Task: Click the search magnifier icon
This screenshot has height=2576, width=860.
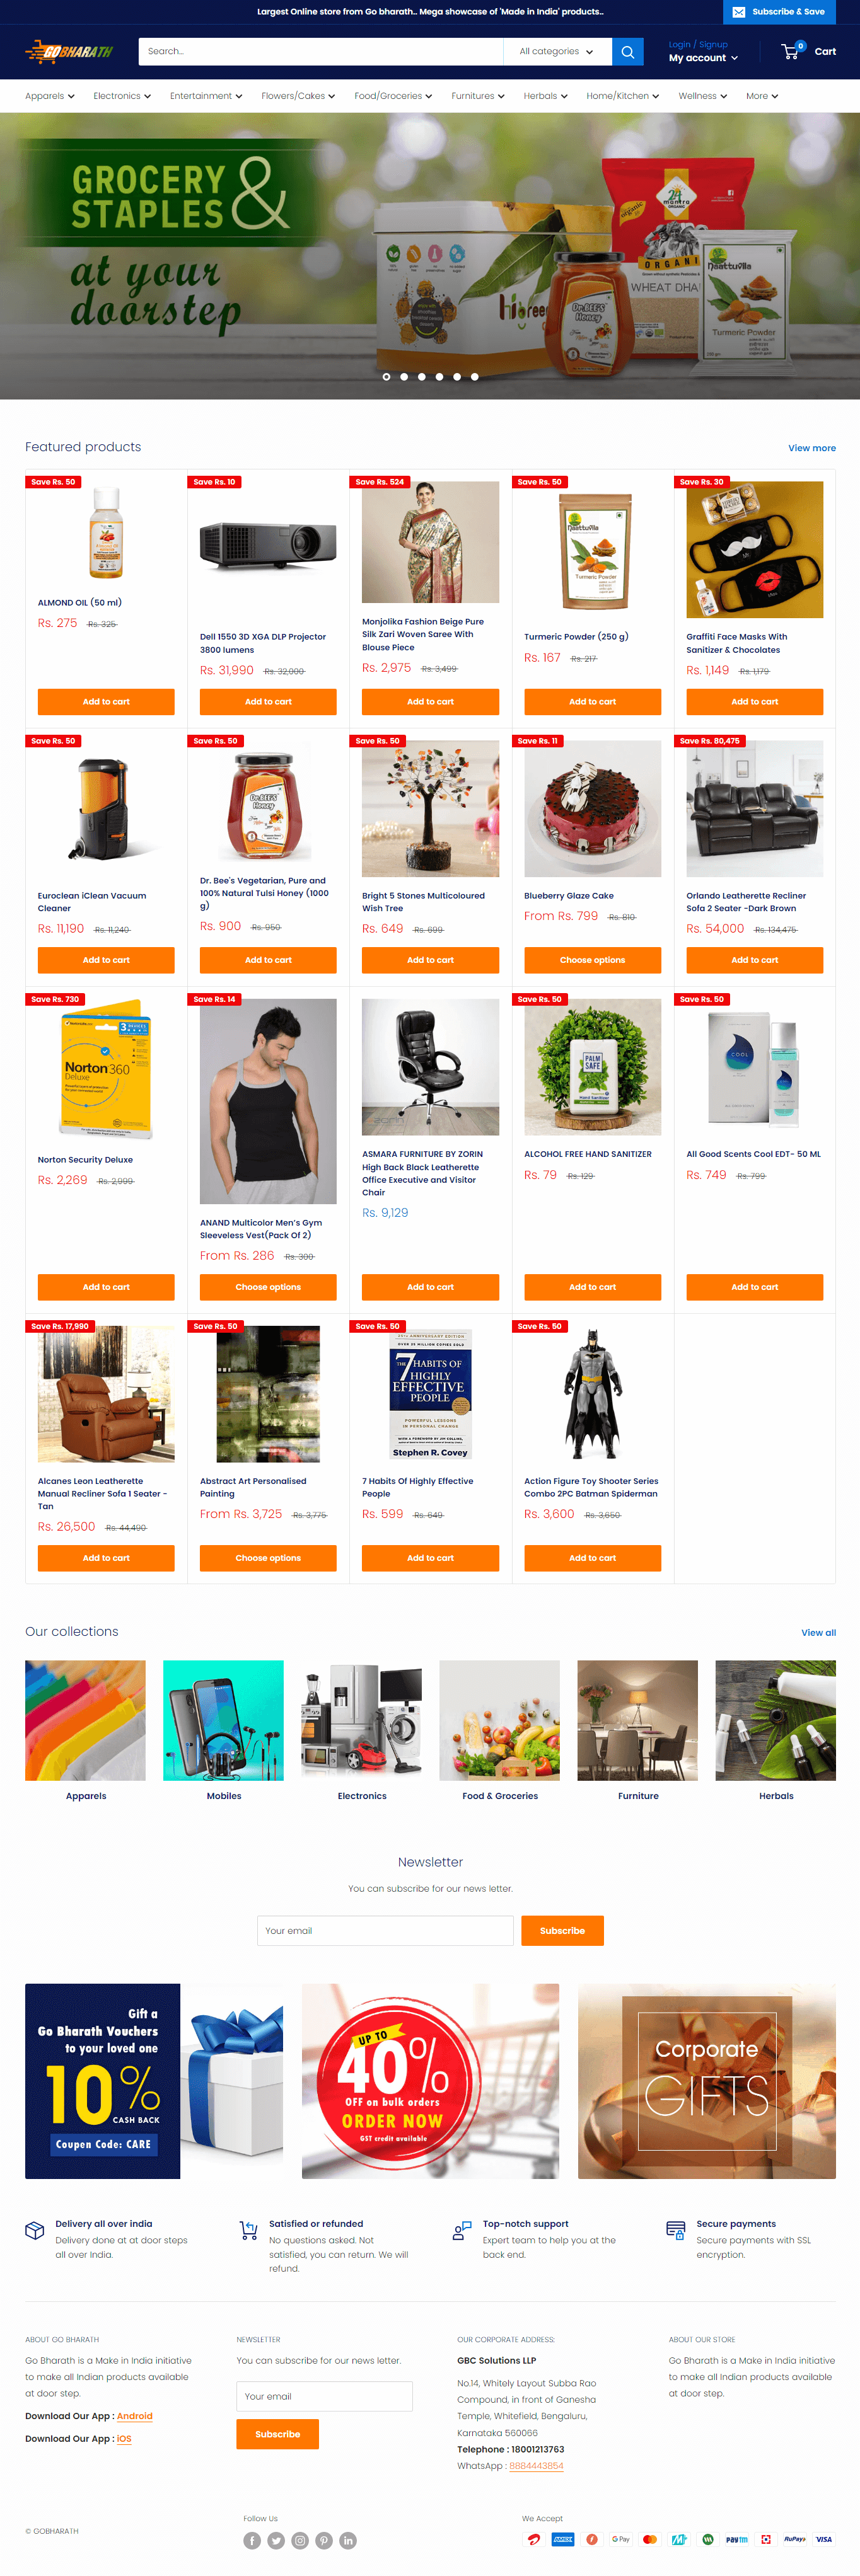Action: 627,52
